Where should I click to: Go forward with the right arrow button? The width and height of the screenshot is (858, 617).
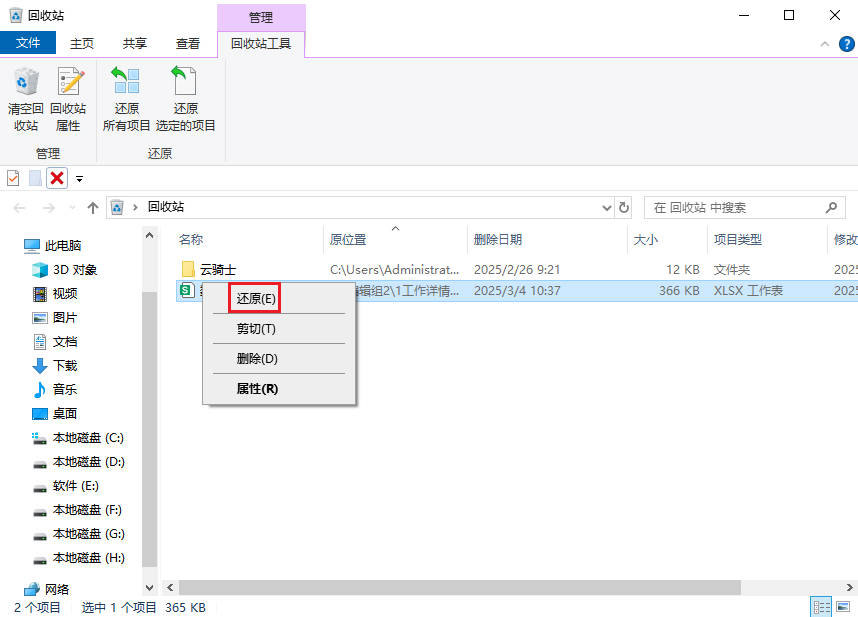tap(49, 208)
